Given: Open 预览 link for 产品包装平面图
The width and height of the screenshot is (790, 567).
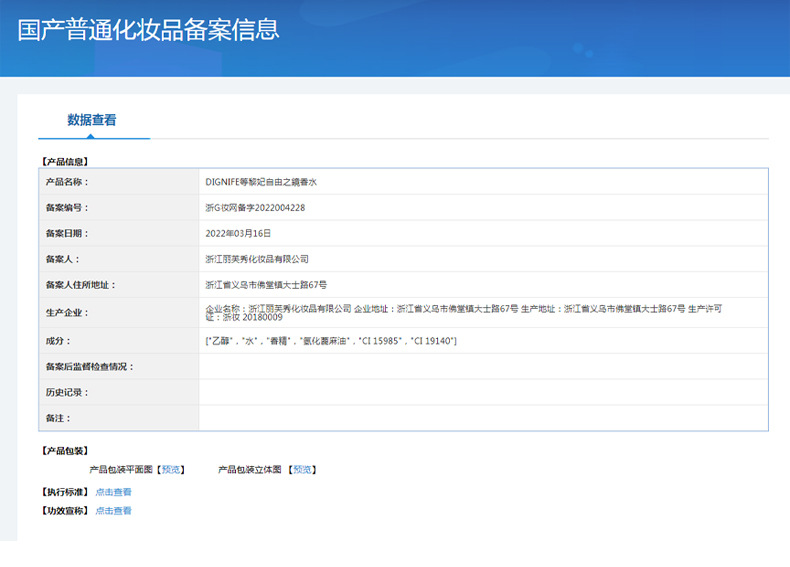Looking at the screenshot, I should [171, 470].
